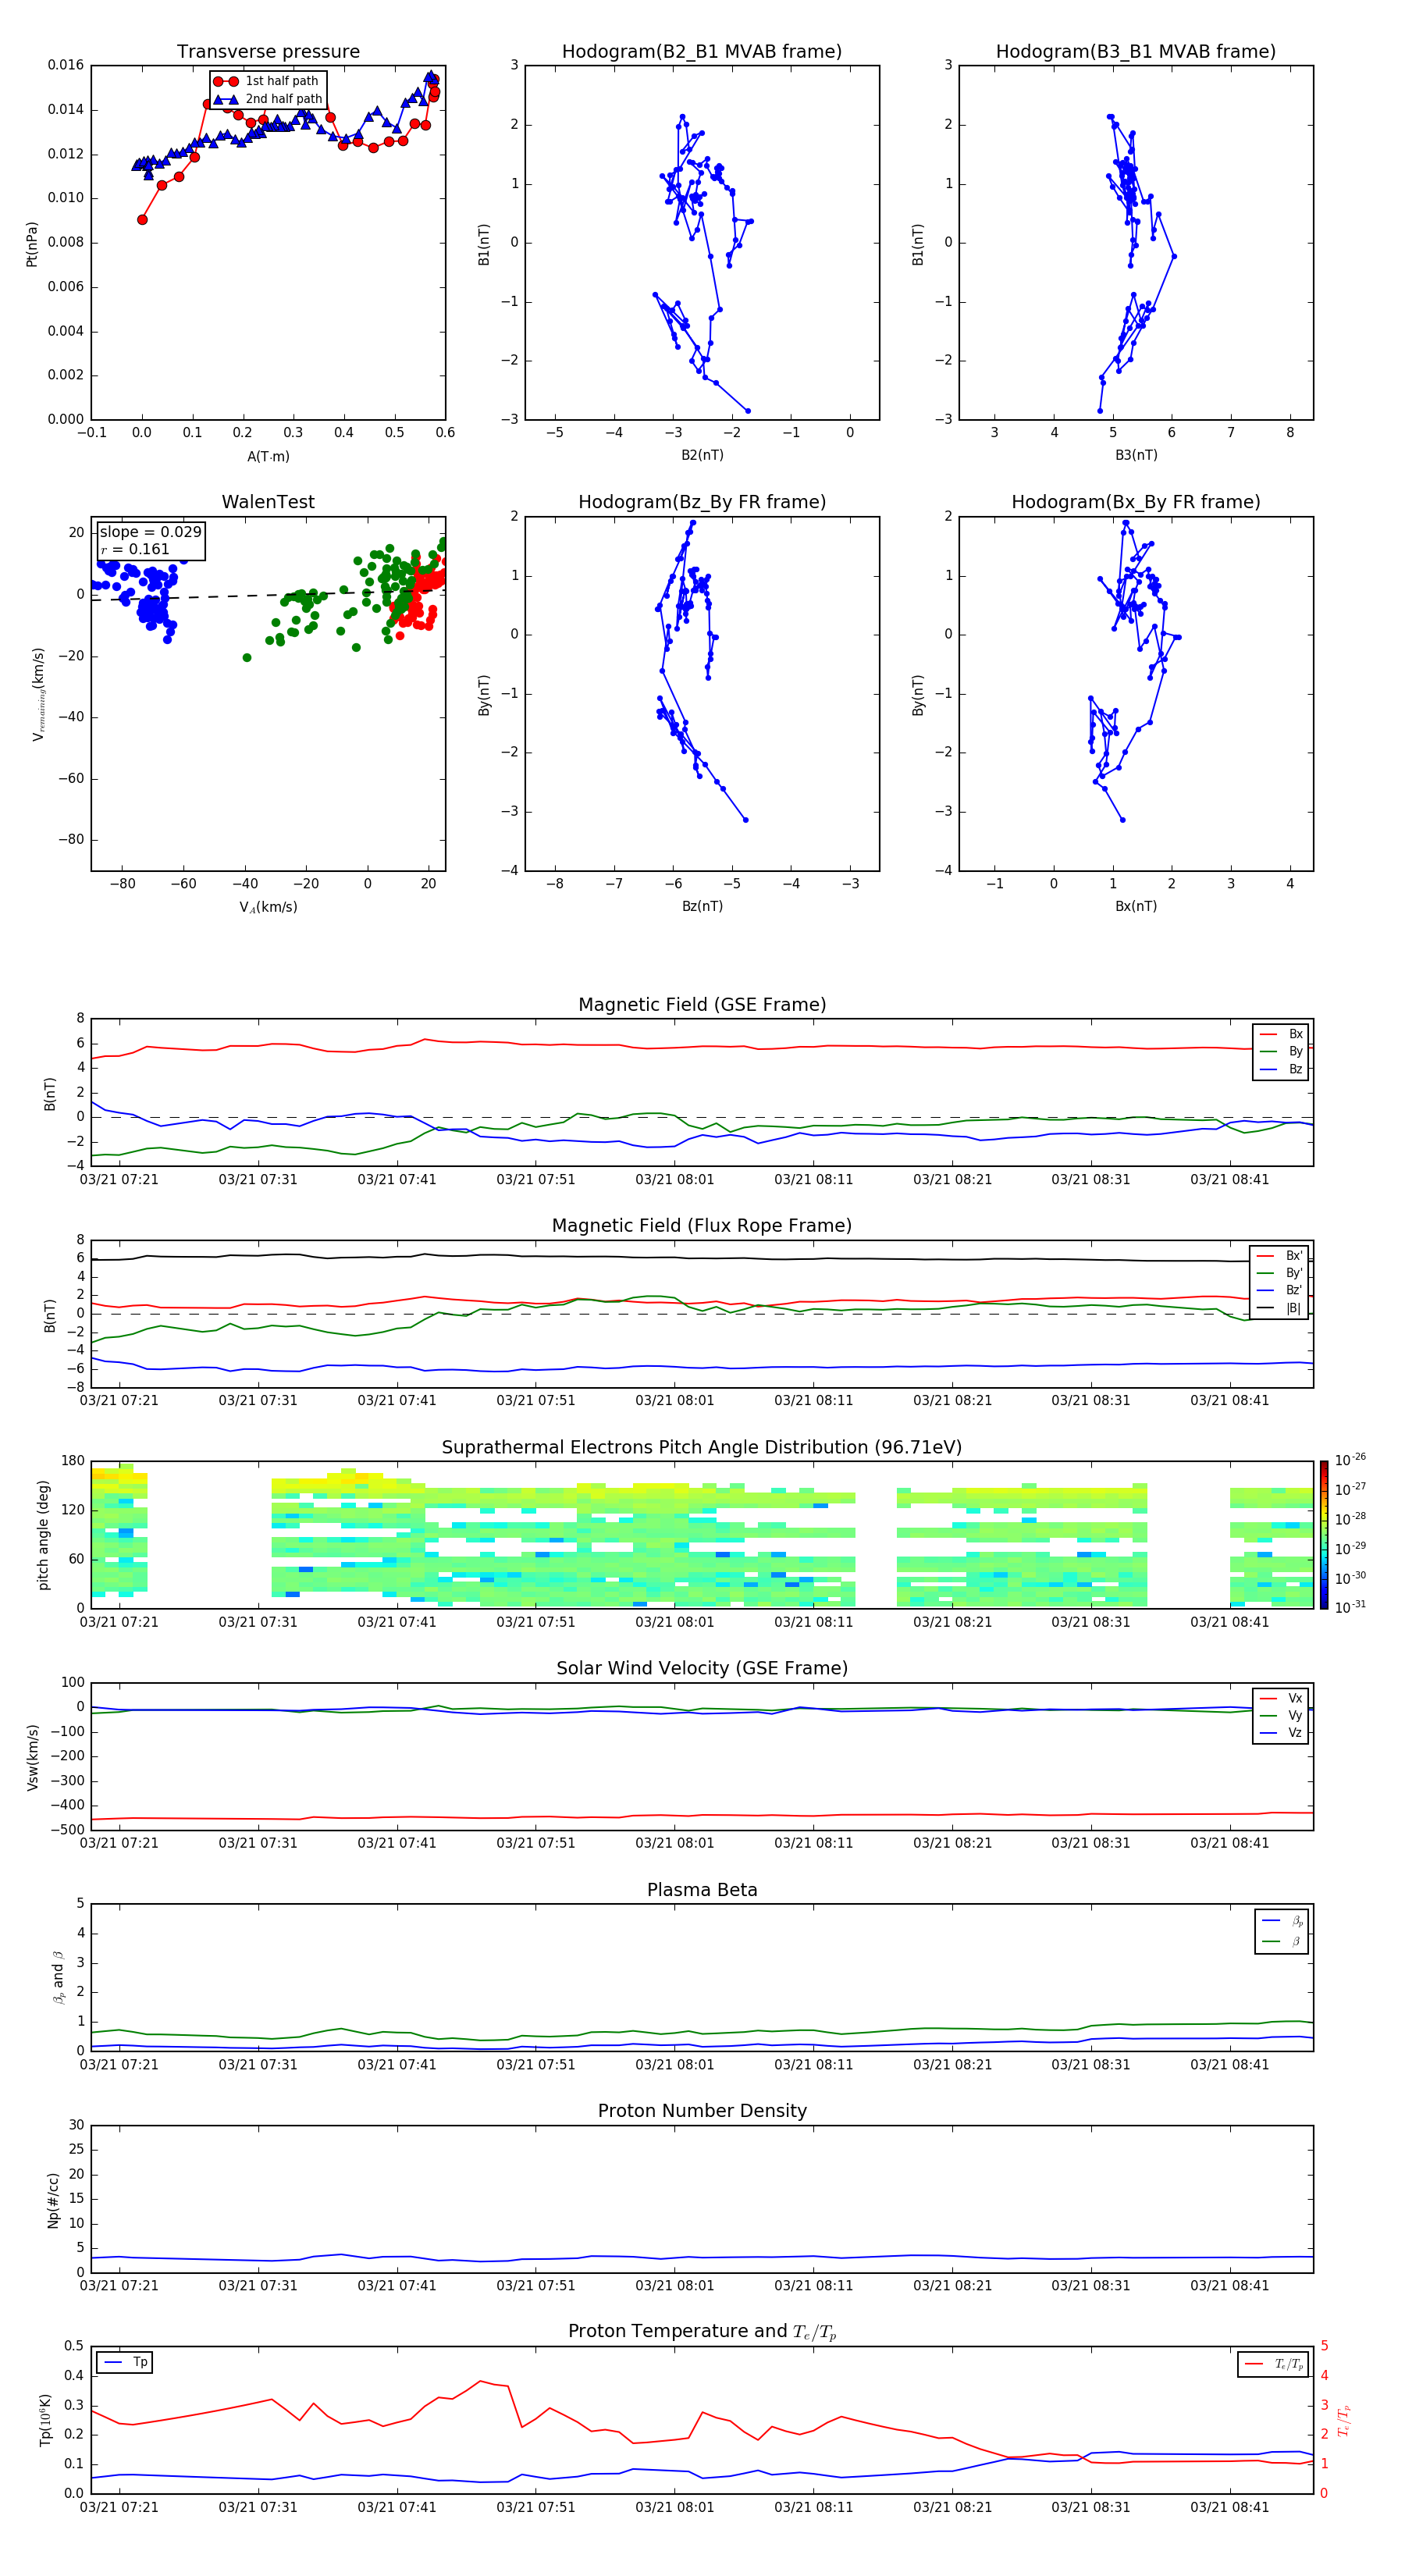Click the "Tp(10^6K)" y-axis label
The width and height of the screenshot is (1405, 2576).
coord(45,2421)
